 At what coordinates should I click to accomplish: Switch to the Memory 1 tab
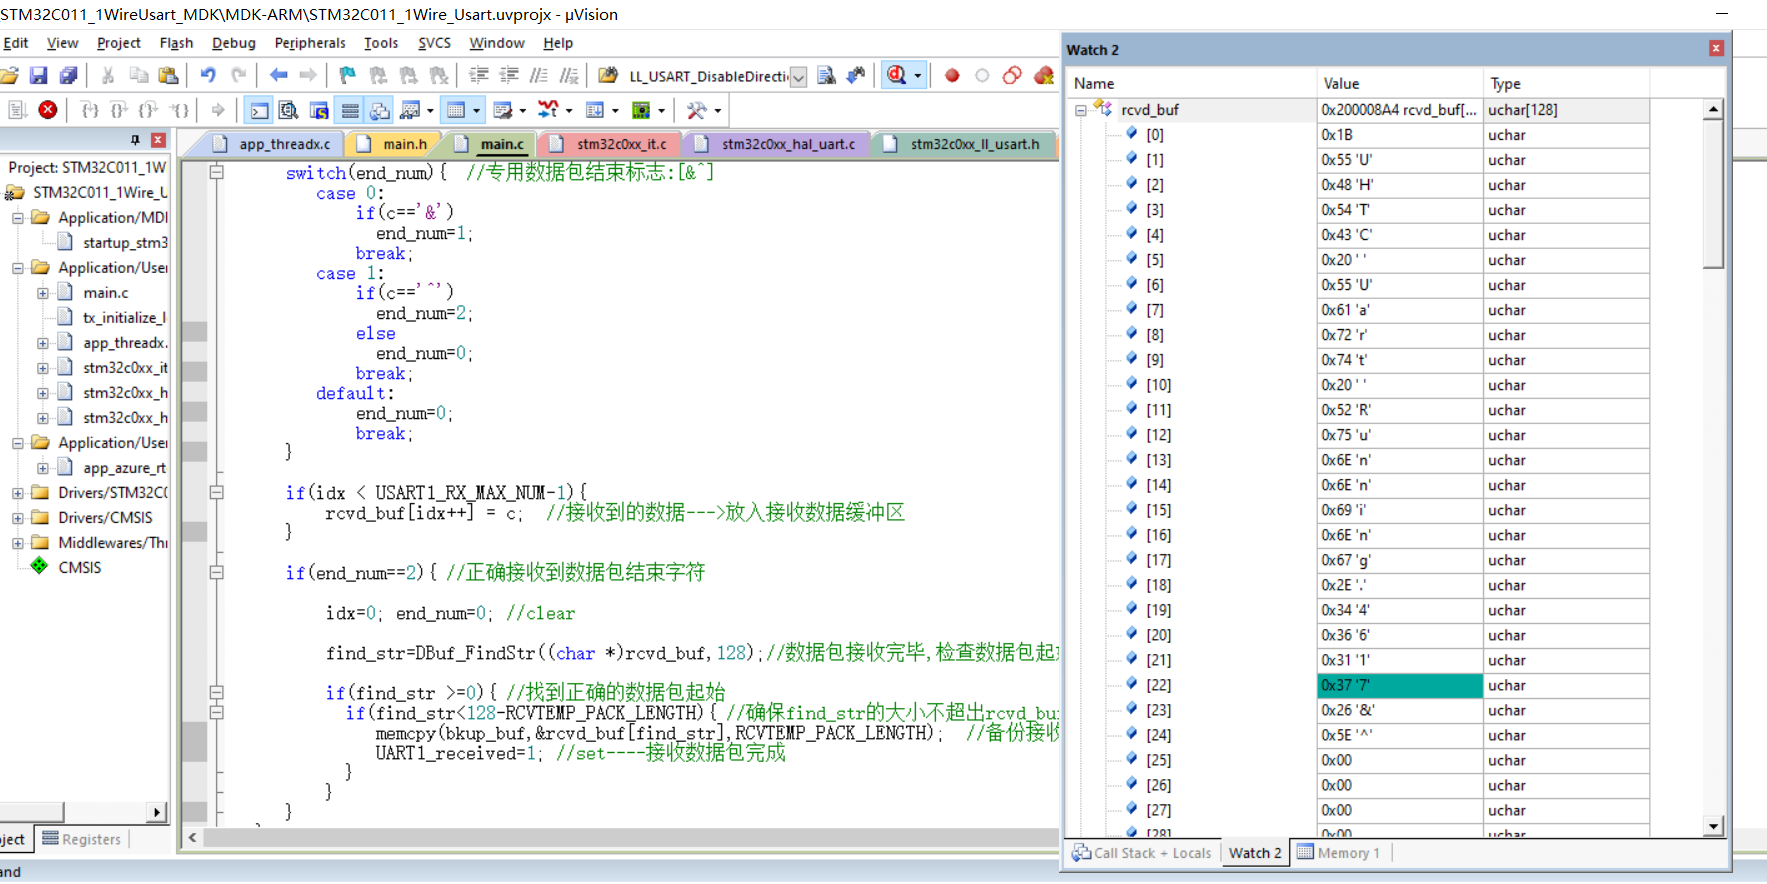point(1338,853)
